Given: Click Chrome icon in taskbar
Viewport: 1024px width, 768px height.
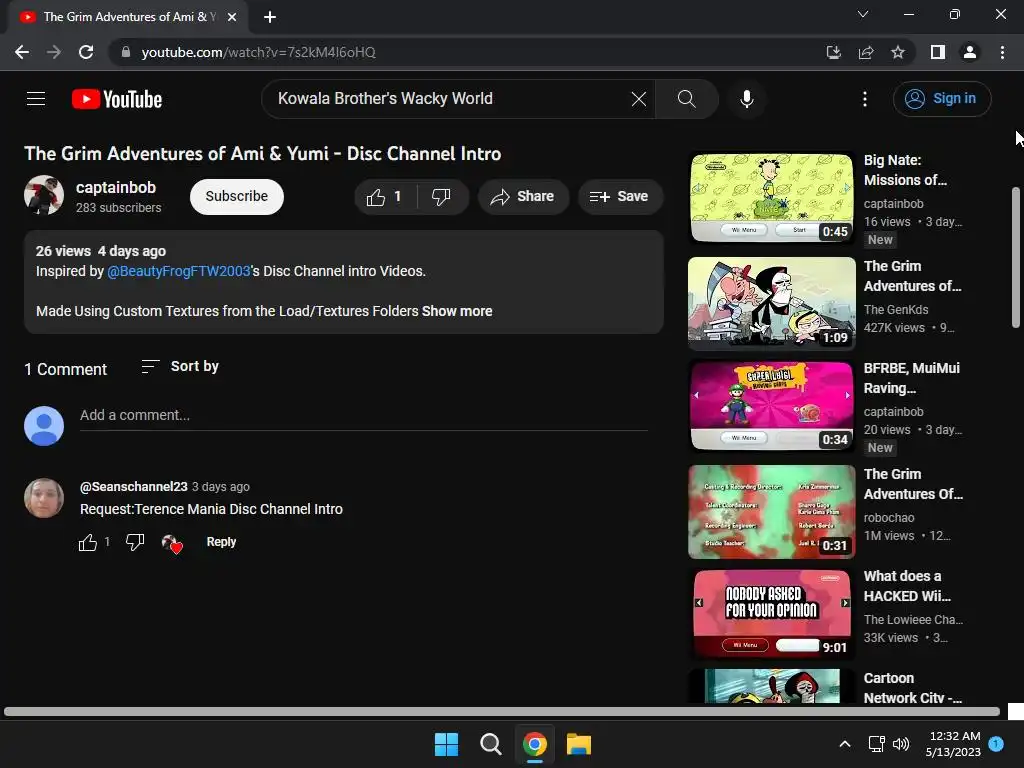Looking at the screenshot, I should tap(535, 744).
